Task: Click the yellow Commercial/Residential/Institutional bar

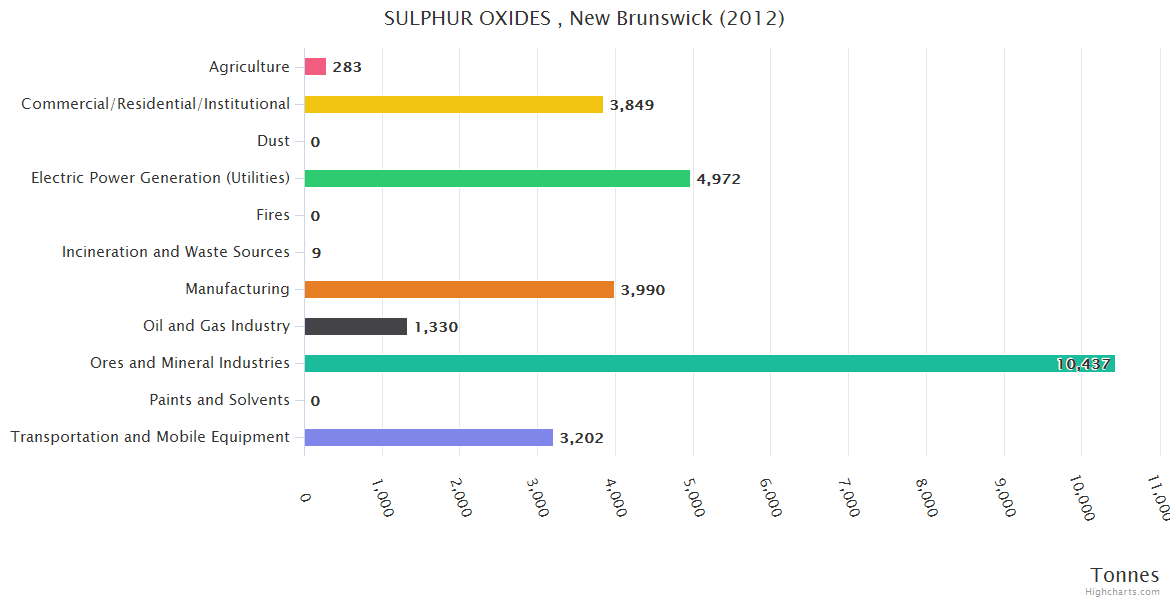Action: (453, 104)
